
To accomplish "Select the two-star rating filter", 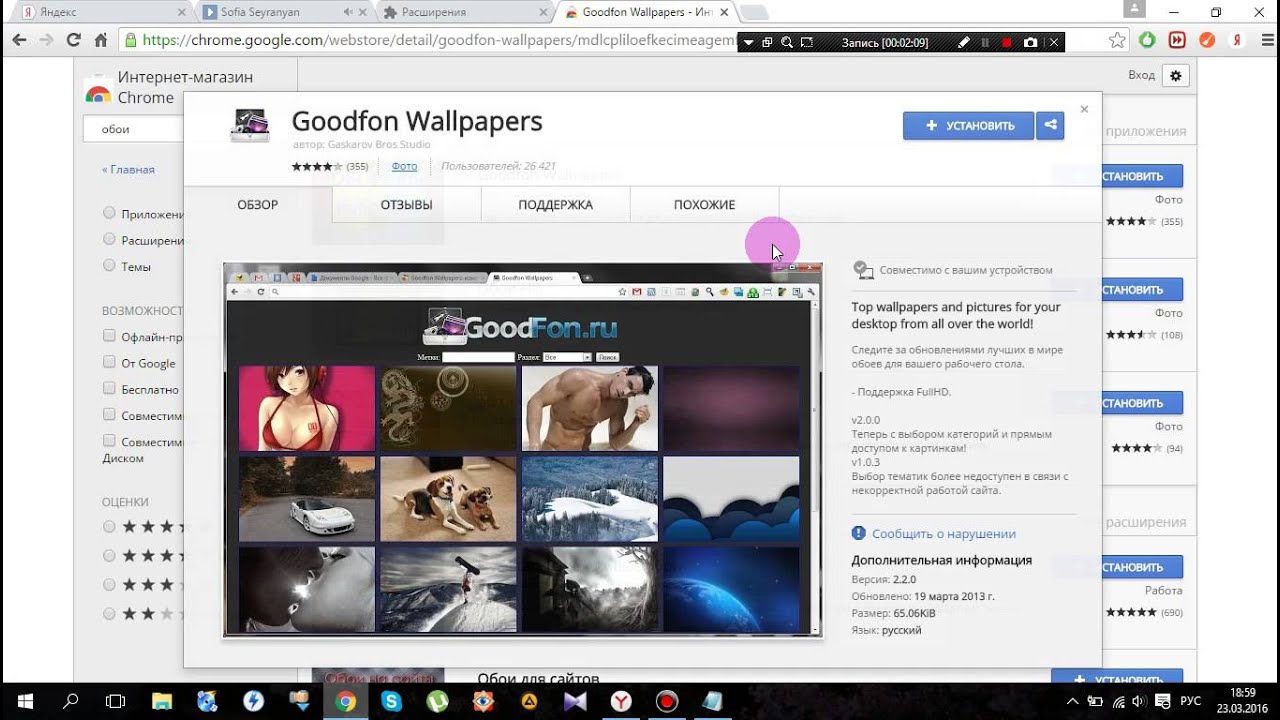I will click(109, 613).
